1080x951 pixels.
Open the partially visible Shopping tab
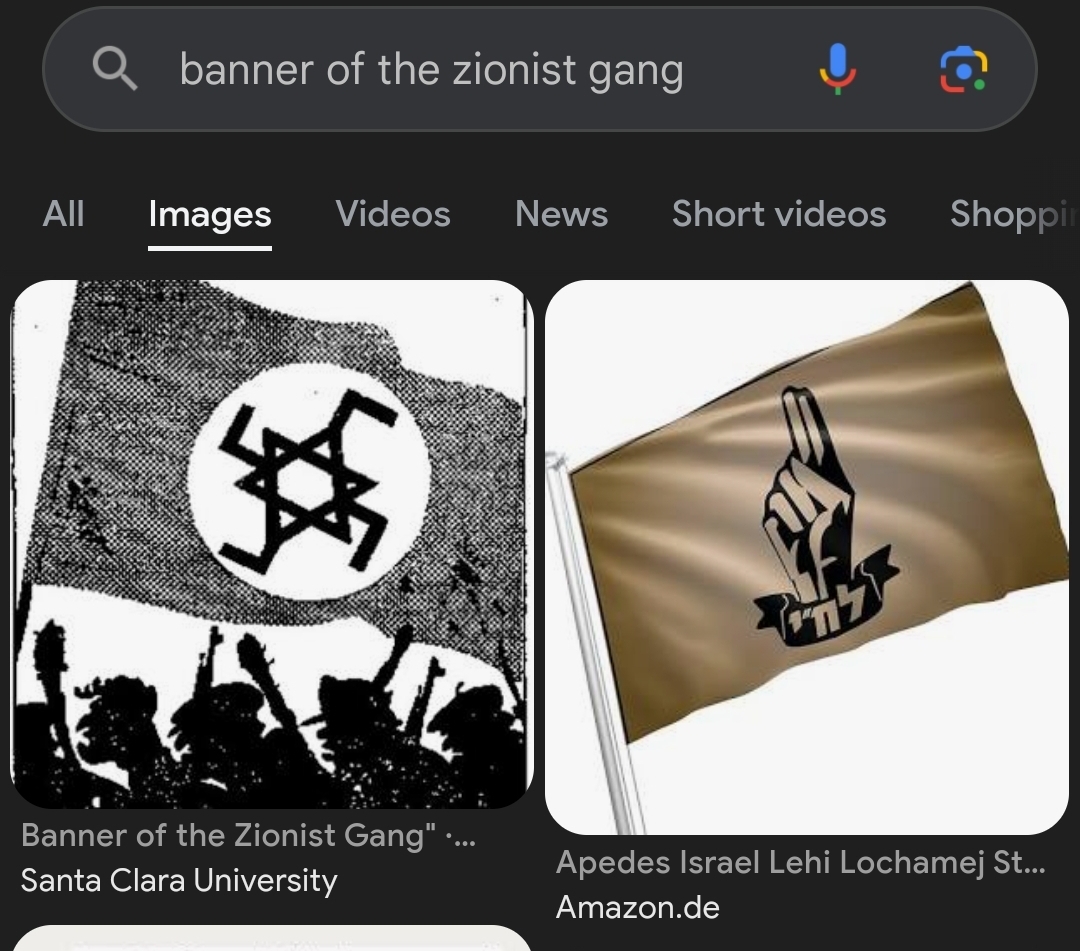tap(1013, 214)
